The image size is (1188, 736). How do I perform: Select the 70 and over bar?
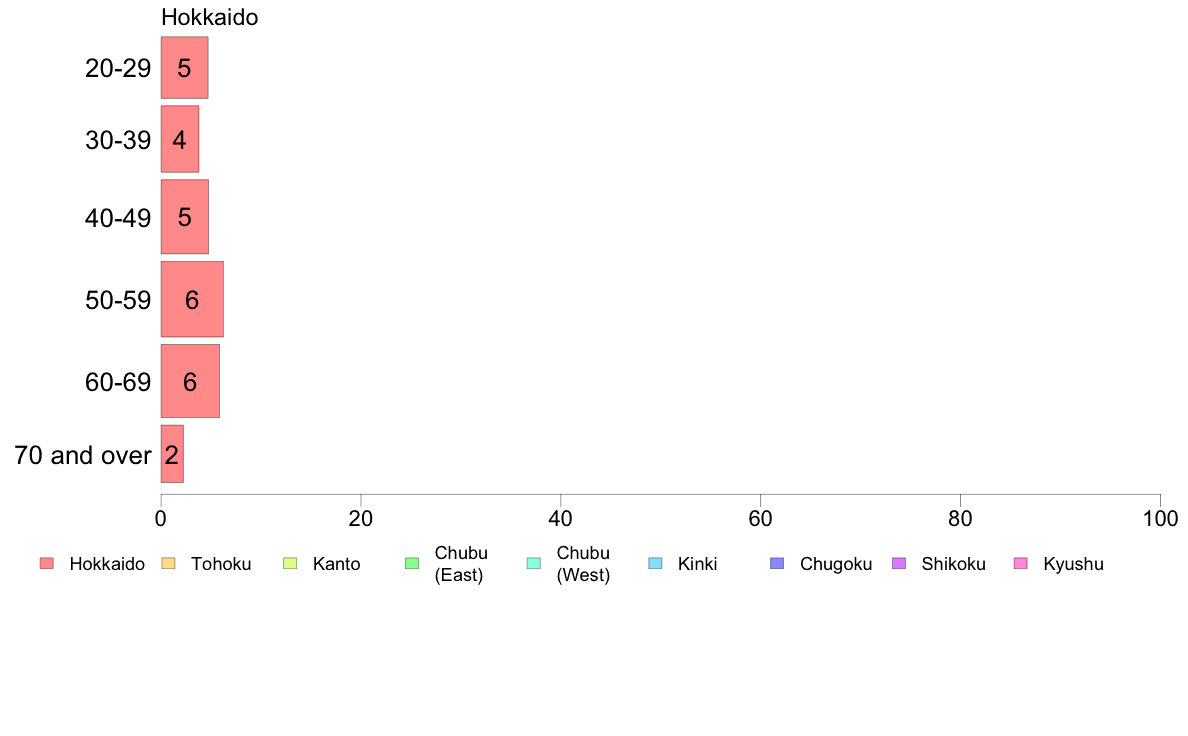(172, 454)
